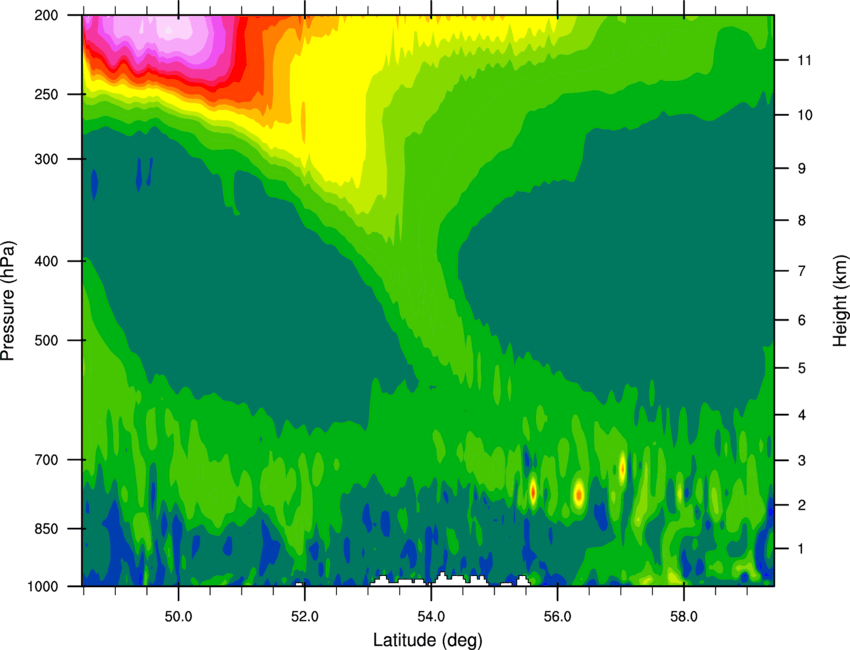This screenshot has width=850, height=650.
Task: Click the 5 km height label
Action: coord(802,368)
